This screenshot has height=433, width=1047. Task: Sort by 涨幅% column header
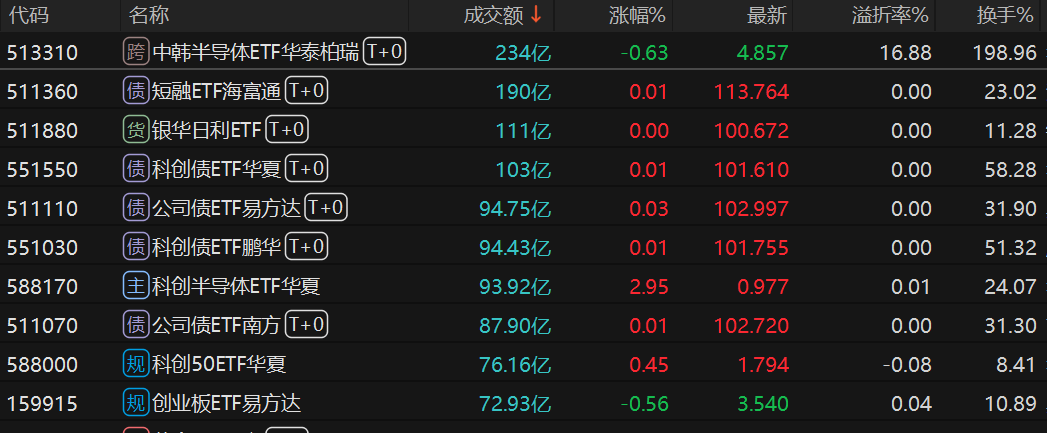pyautogui.click(x=637, y=15)
